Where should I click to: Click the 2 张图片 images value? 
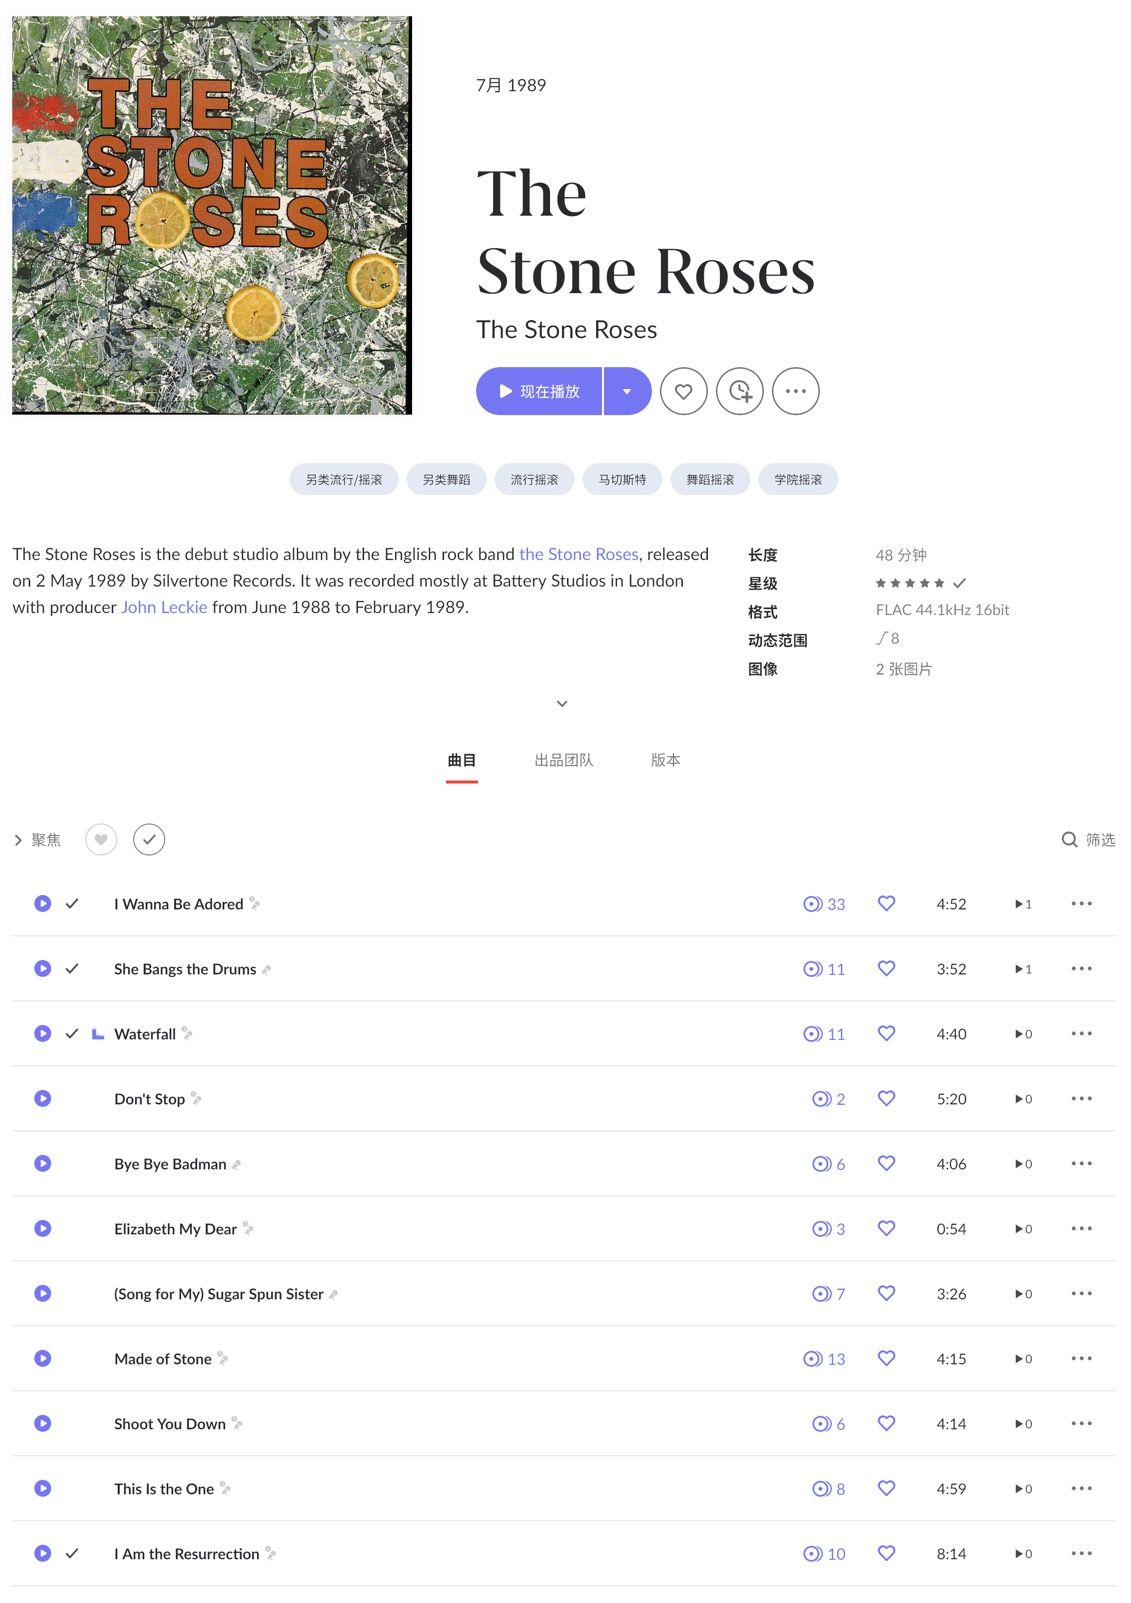click(x=904, y=669)
